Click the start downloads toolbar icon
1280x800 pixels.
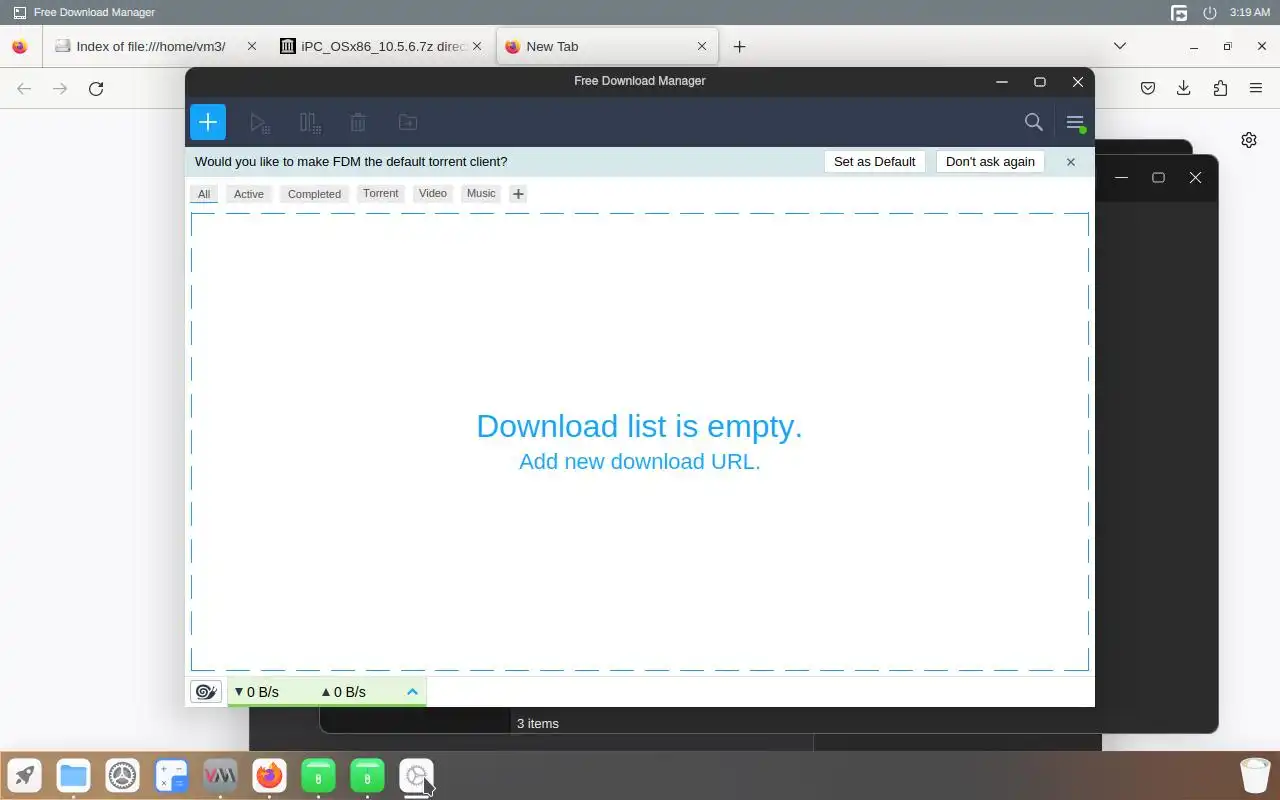tap(259, 123)
